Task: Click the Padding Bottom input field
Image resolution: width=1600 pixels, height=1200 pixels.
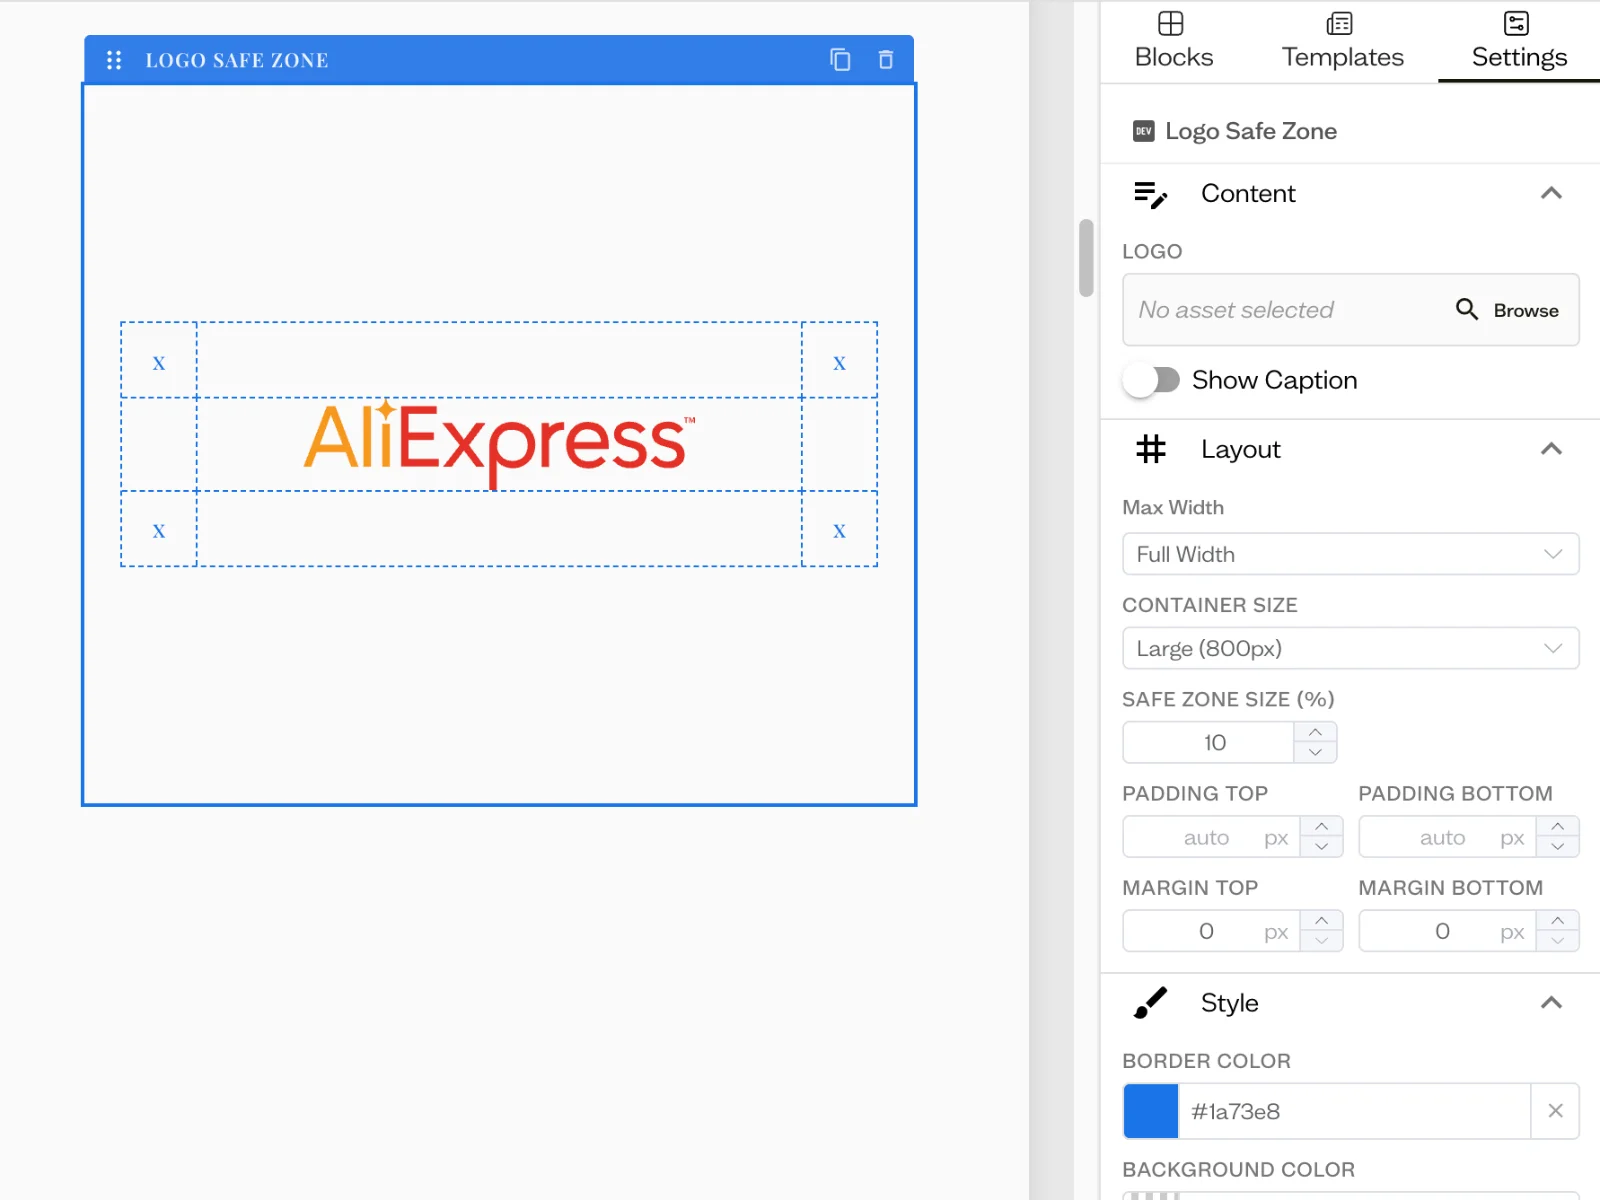Action: coord(1448,837)
